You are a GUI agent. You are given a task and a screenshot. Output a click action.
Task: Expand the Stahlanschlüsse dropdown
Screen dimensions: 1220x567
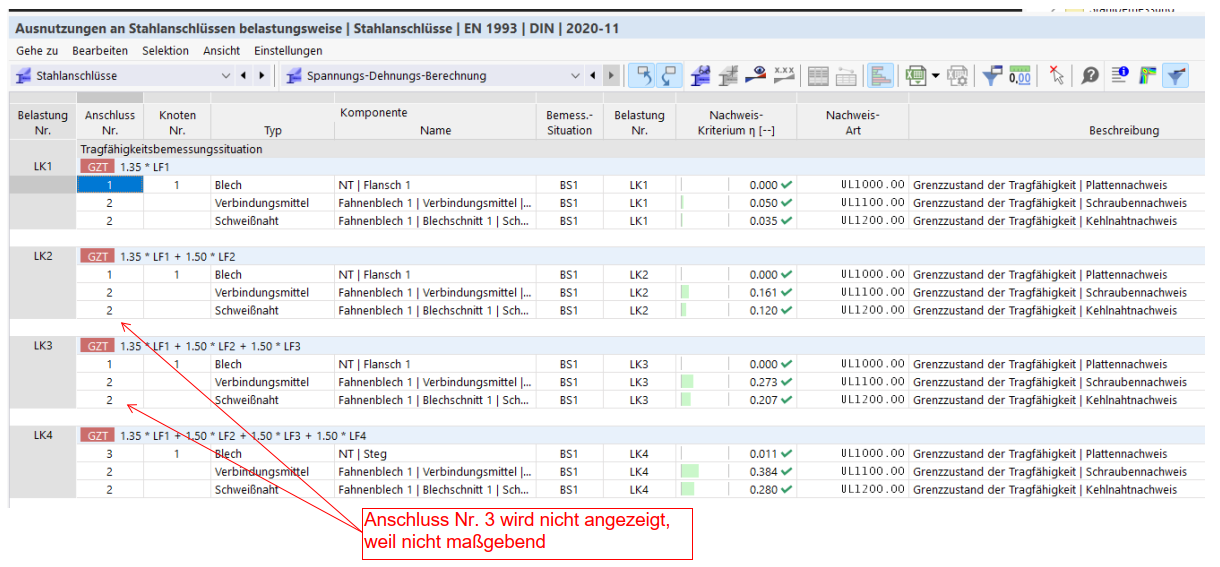pyautogui.click(x=225, y=76)
